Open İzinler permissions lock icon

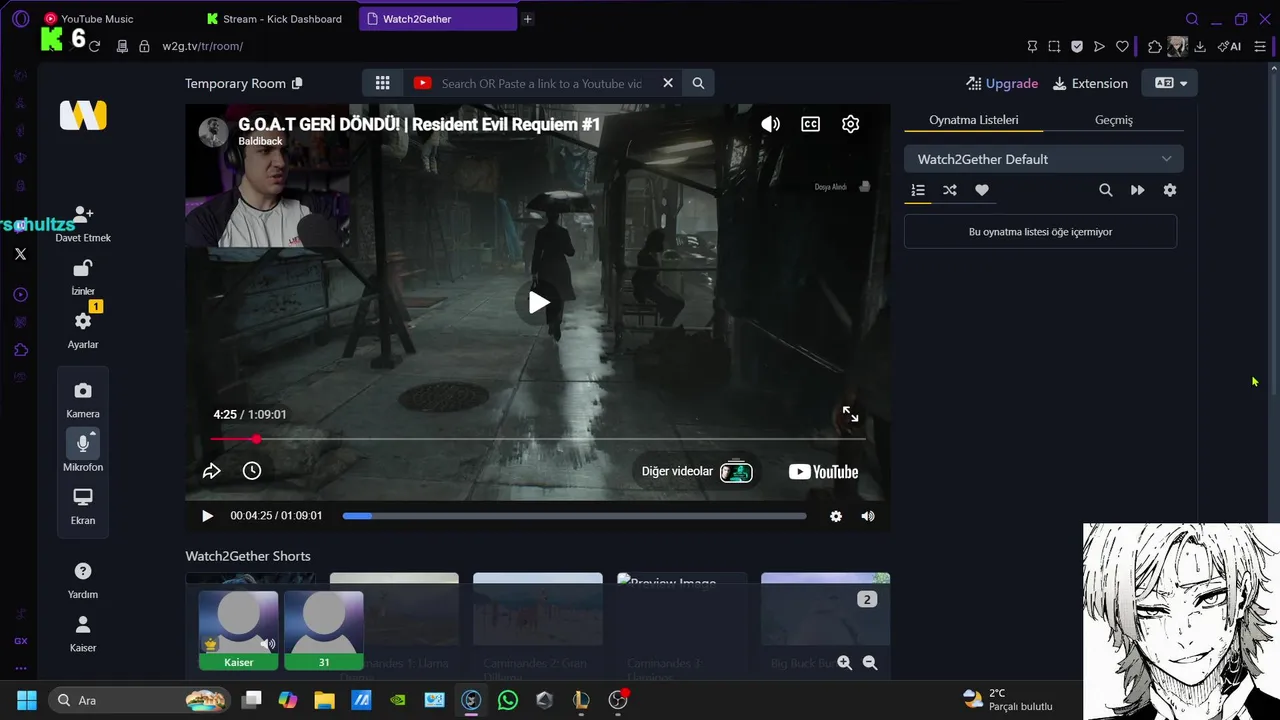(x=83, y=268)
